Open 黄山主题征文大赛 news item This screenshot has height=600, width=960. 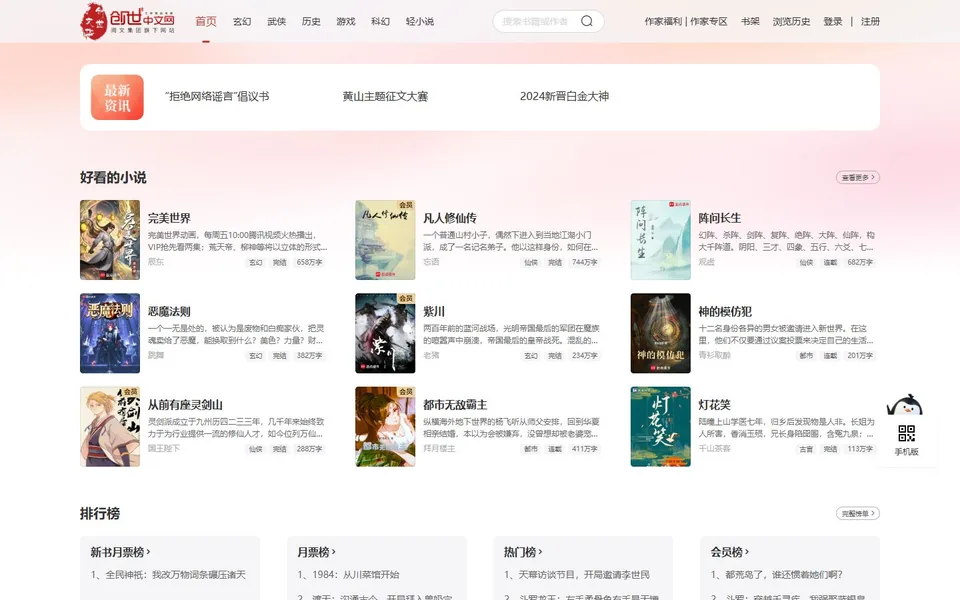click(385, 97)
